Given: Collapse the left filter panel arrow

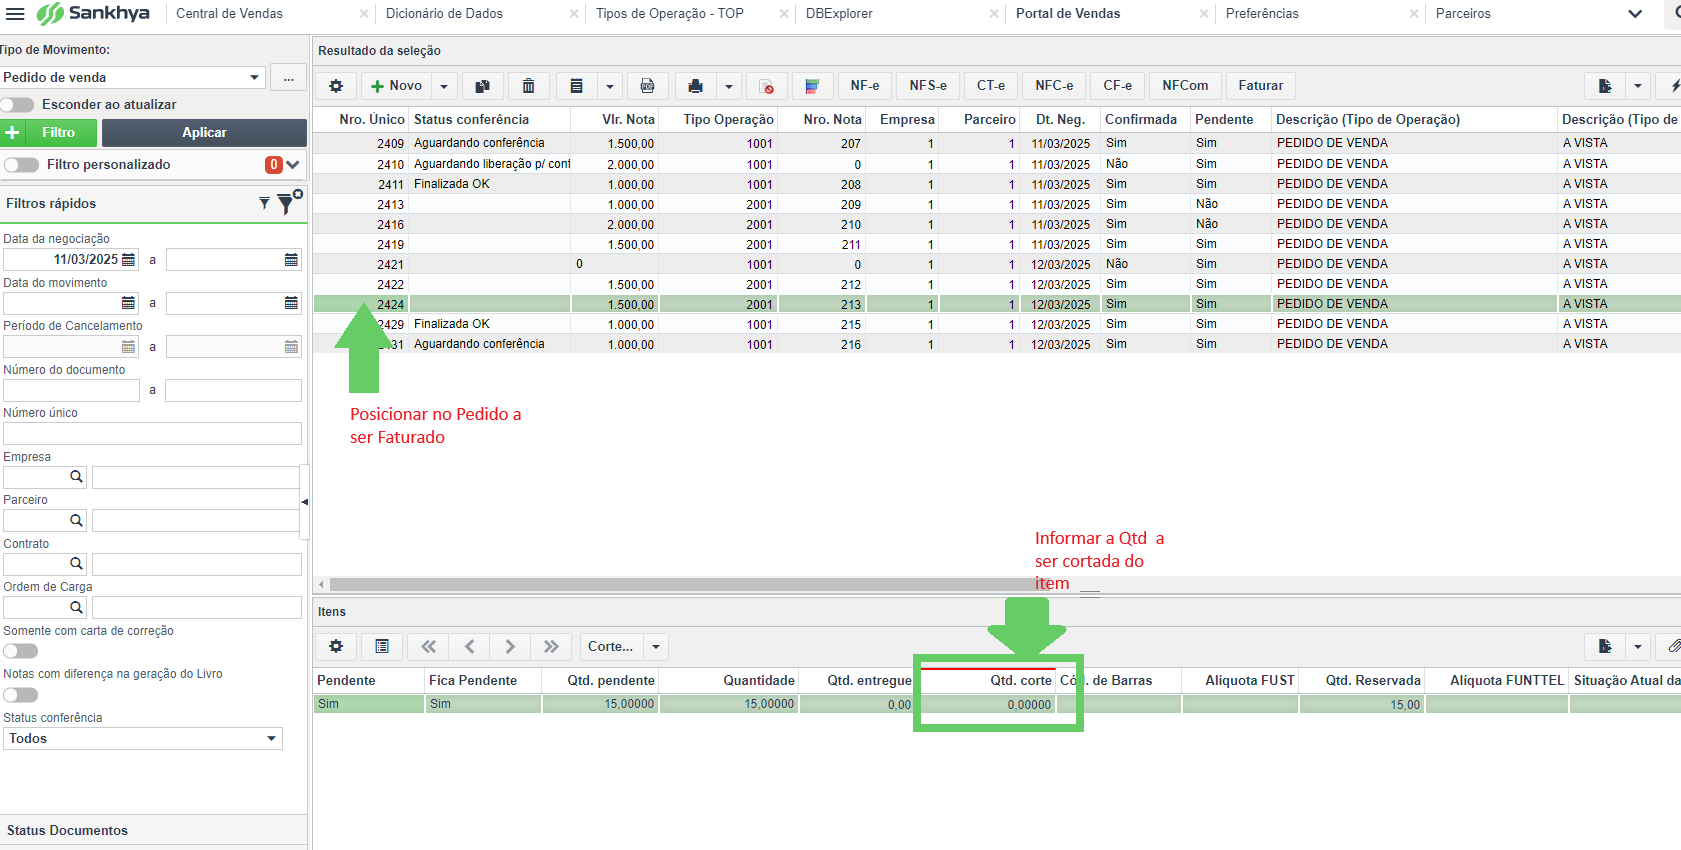Looking at the screenshot, I should click(304, 502).
